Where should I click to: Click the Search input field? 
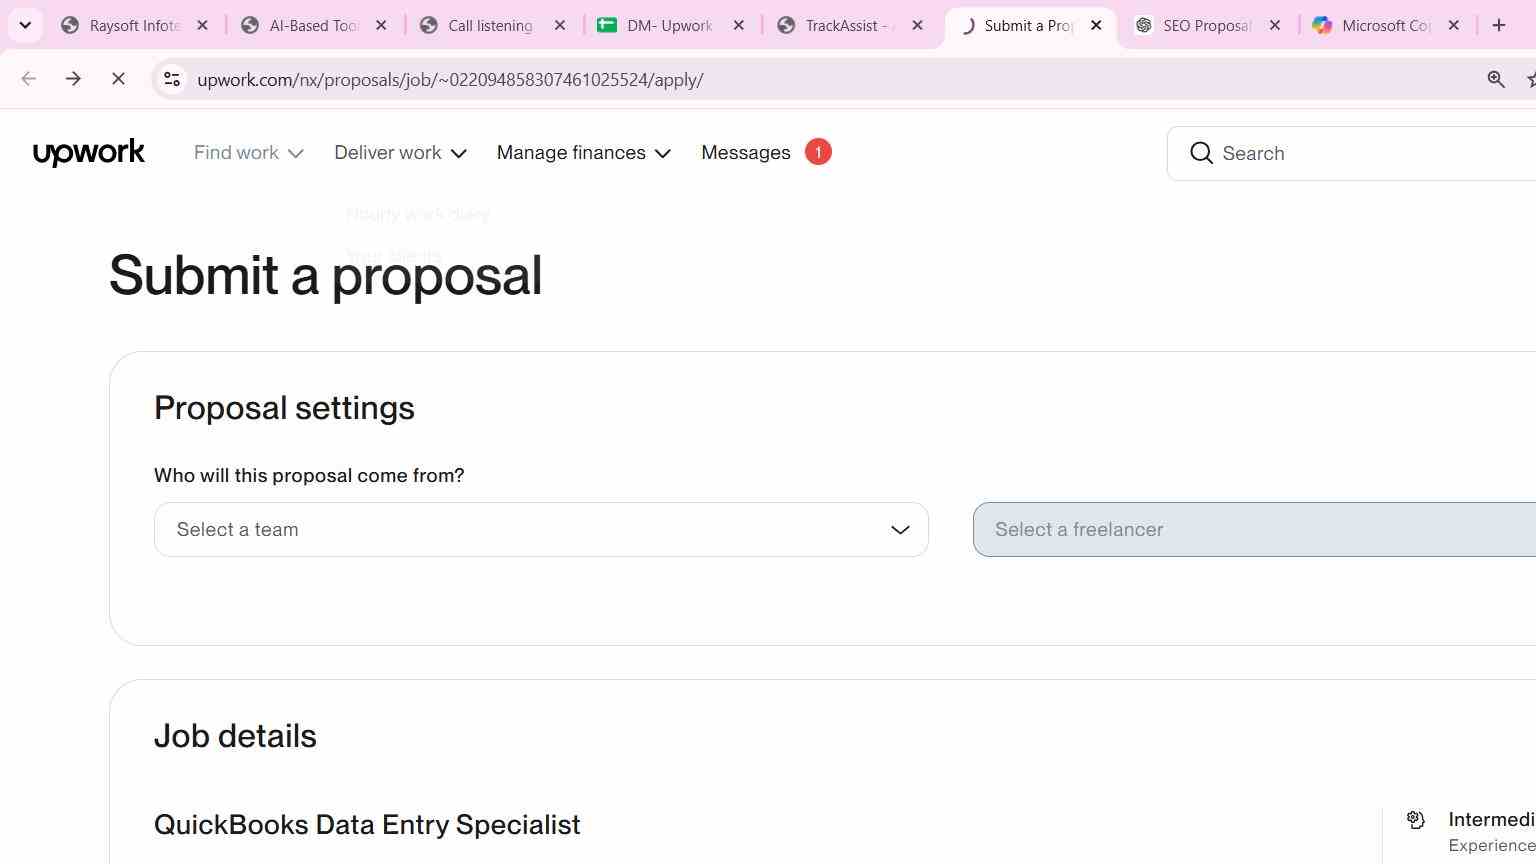(1360, 153)
